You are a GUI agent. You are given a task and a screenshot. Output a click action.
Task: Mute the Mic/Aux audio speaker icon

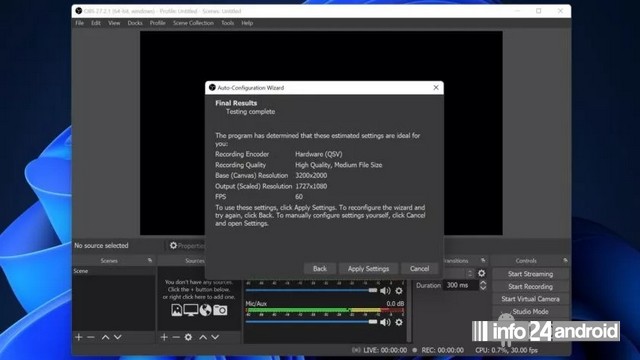pos(385,322)
